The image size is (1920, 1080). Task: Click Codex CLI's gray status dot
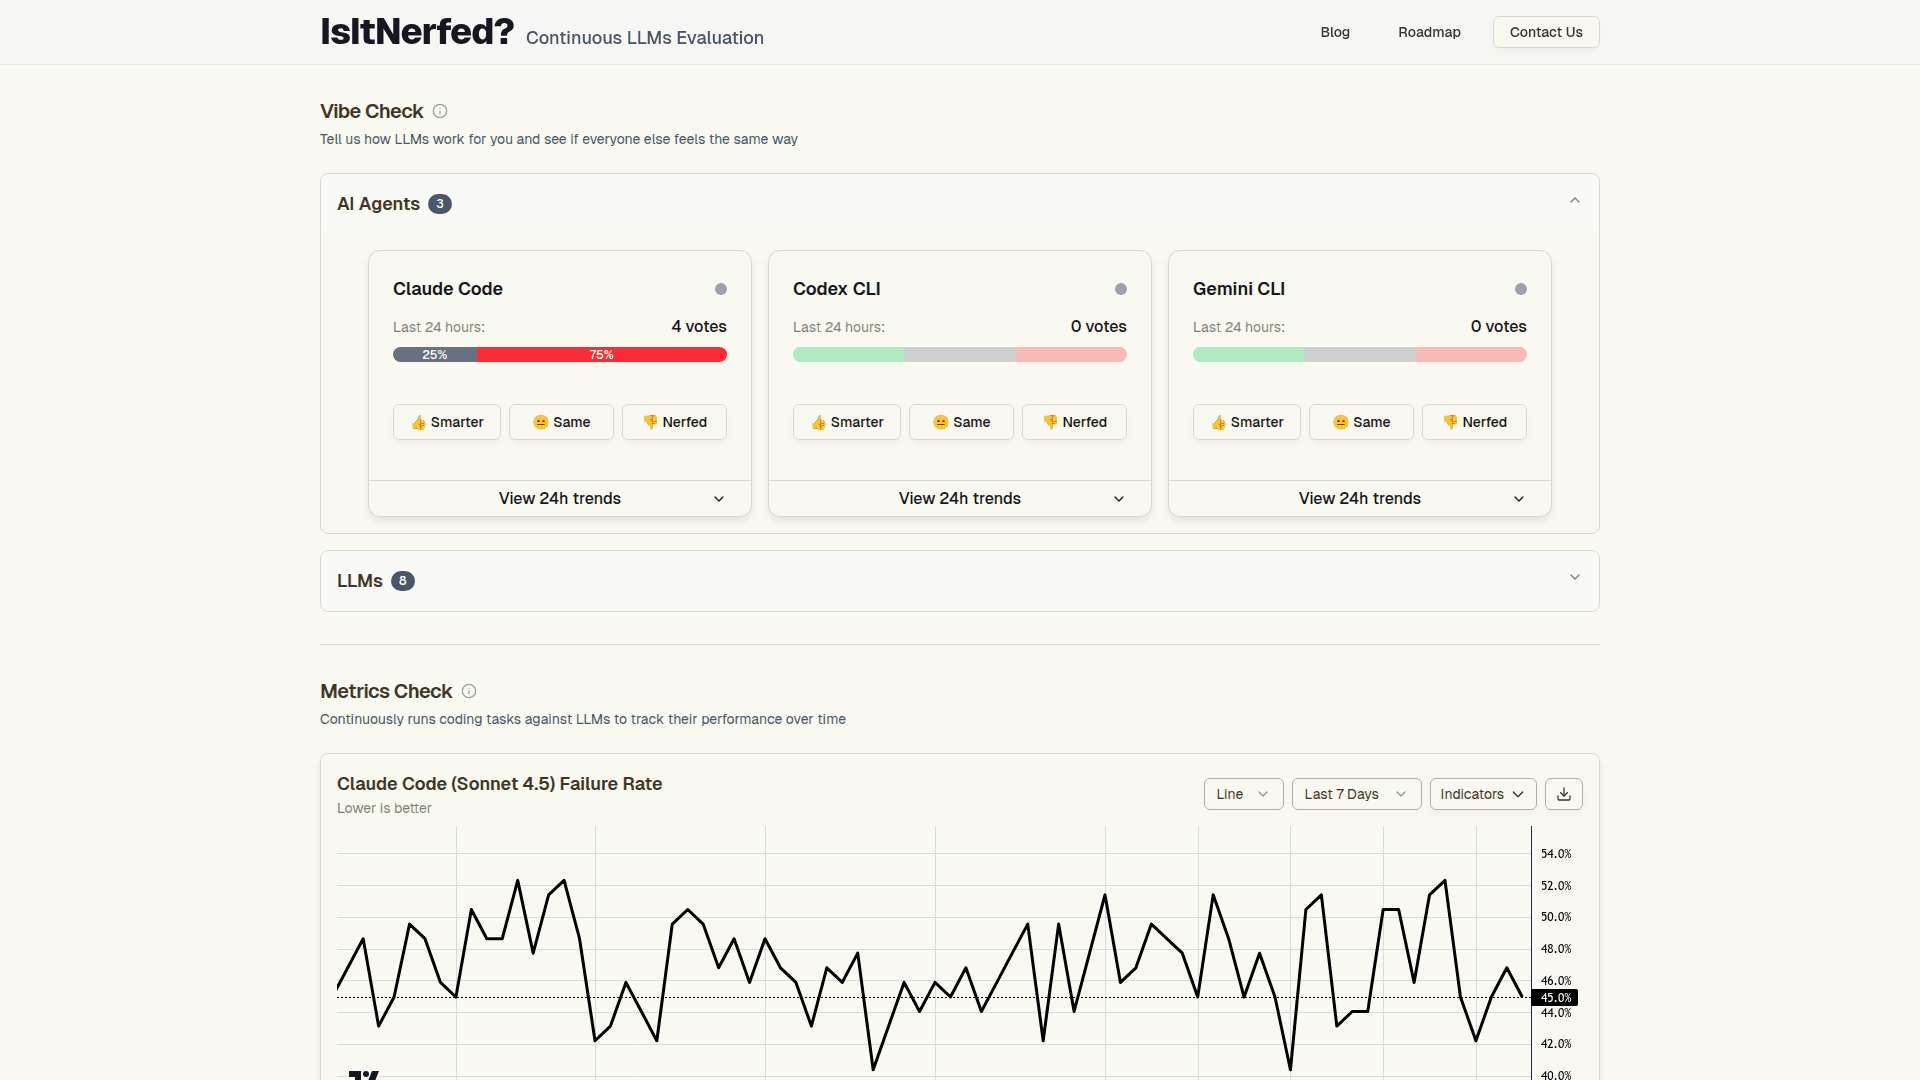(1121, 289)
